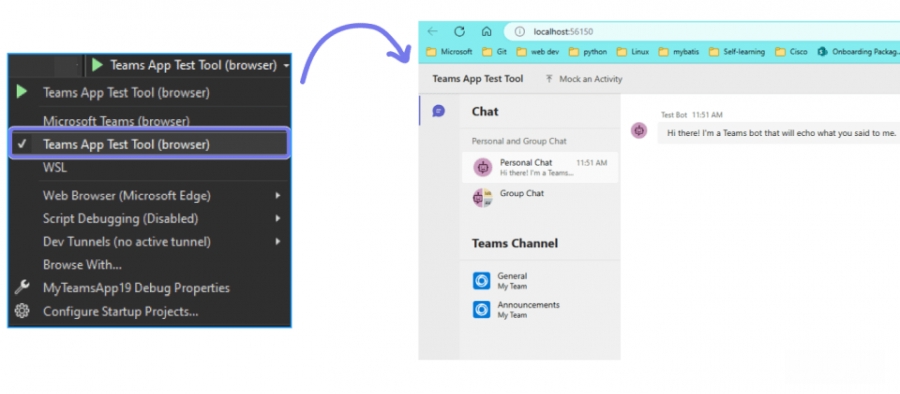
Task: Click the gear Configure Startup Projects icon
Action: 22,311
